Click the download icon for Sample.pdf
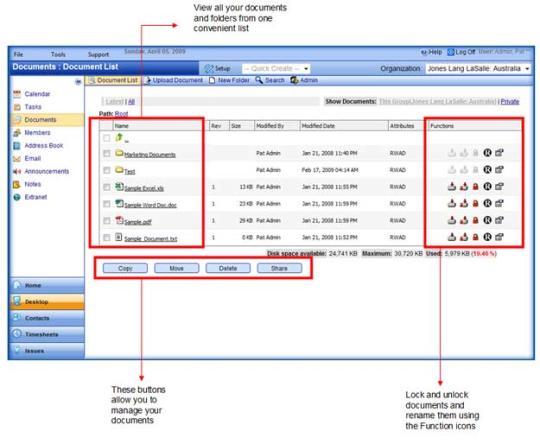 (x=451, y=220)
